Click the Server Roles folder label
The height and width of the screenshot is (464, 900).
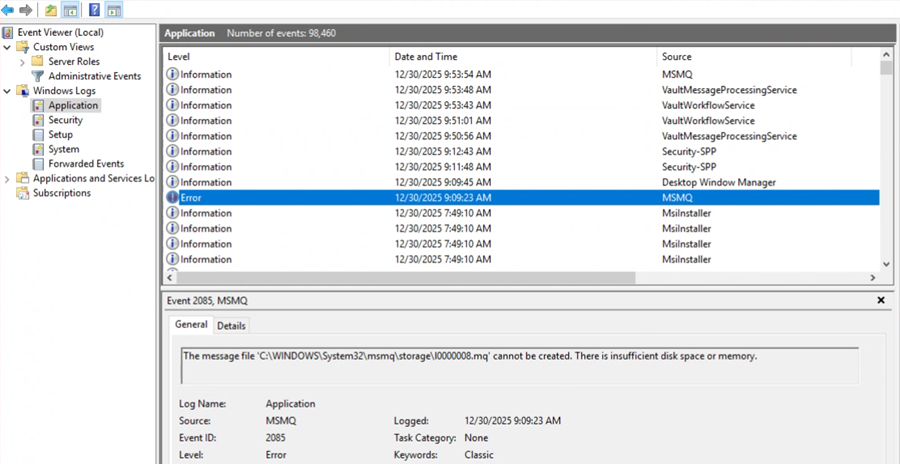click(74, 61)
